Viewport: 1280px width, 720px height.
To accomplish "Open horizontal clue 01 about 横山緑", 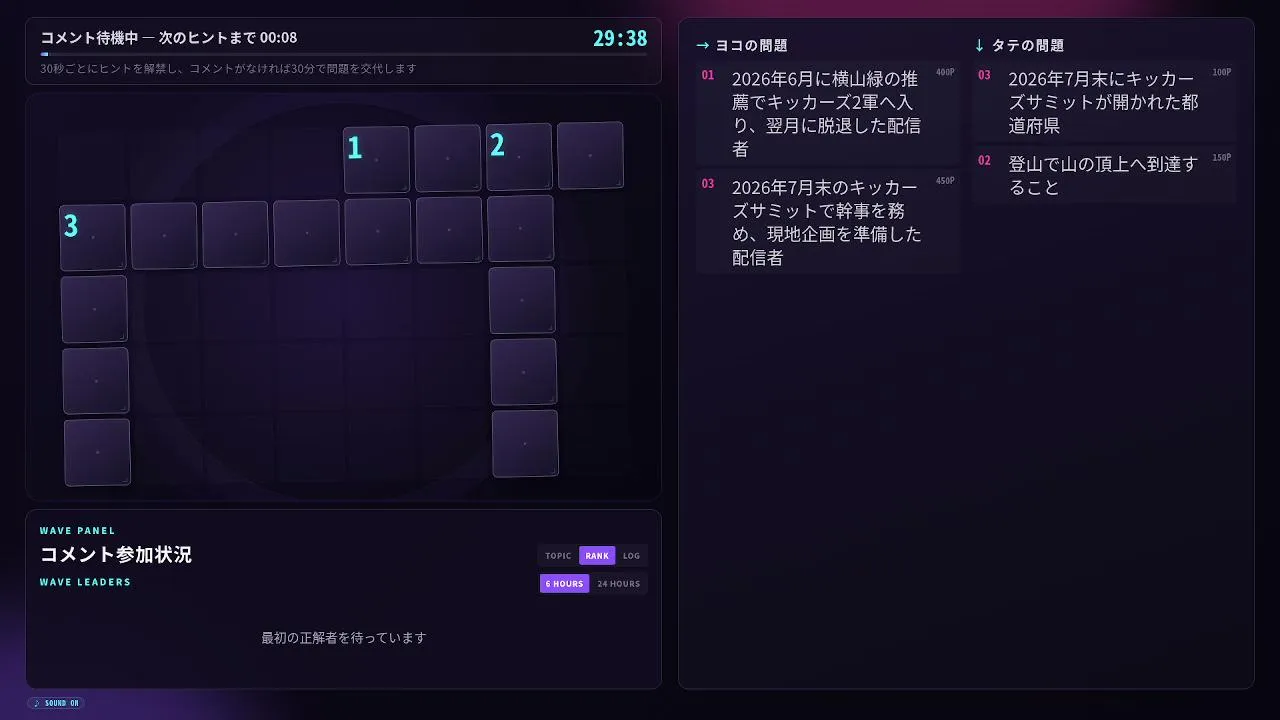I will coord(828,114).
